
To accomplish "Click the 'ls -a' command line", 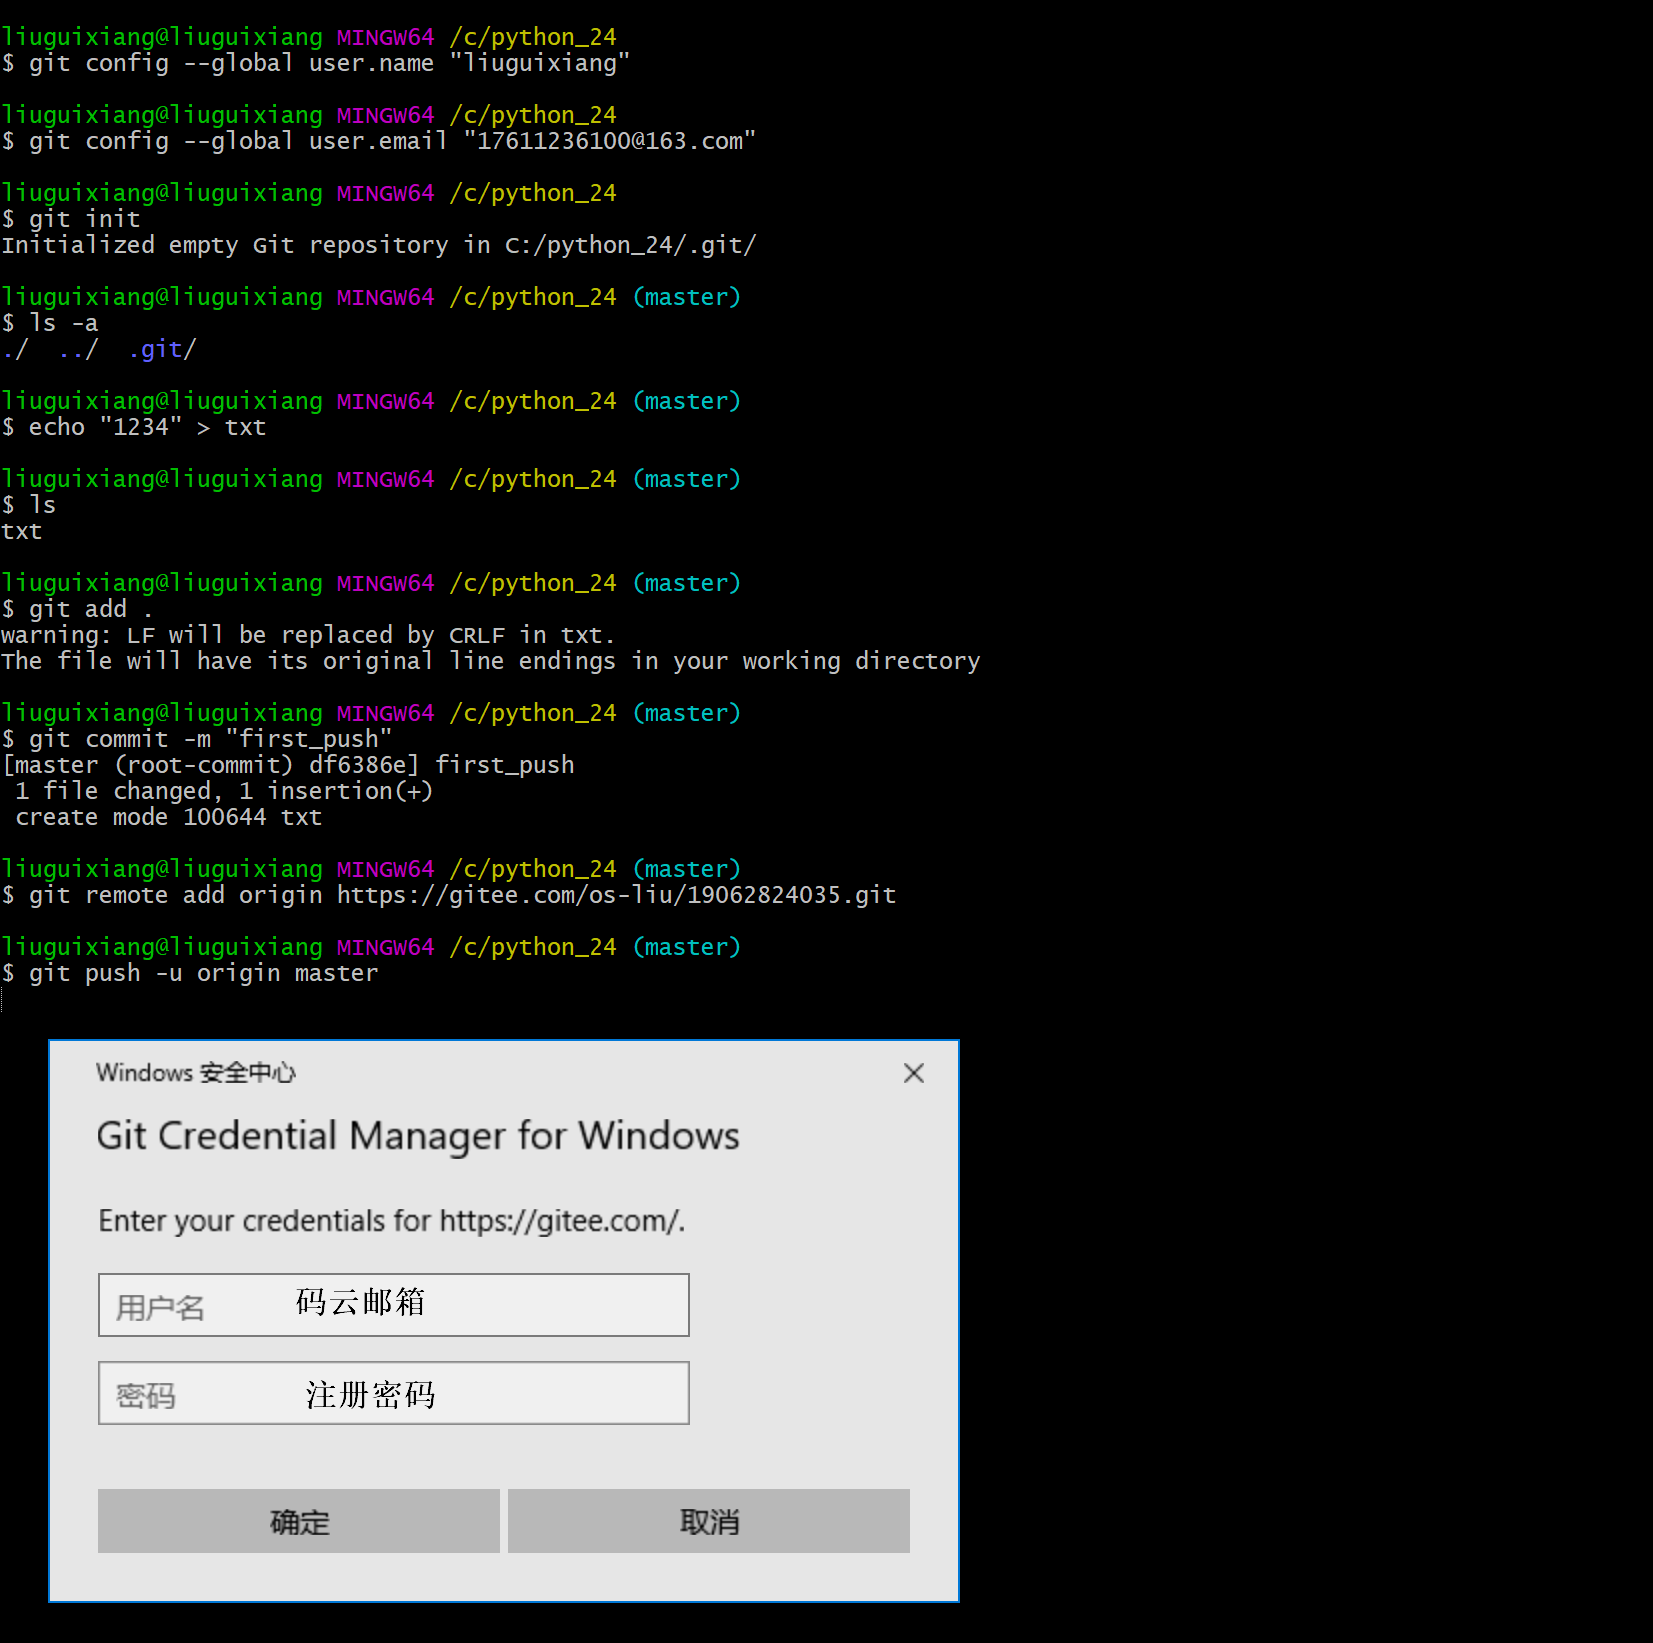I will click(x=50, y=323).
